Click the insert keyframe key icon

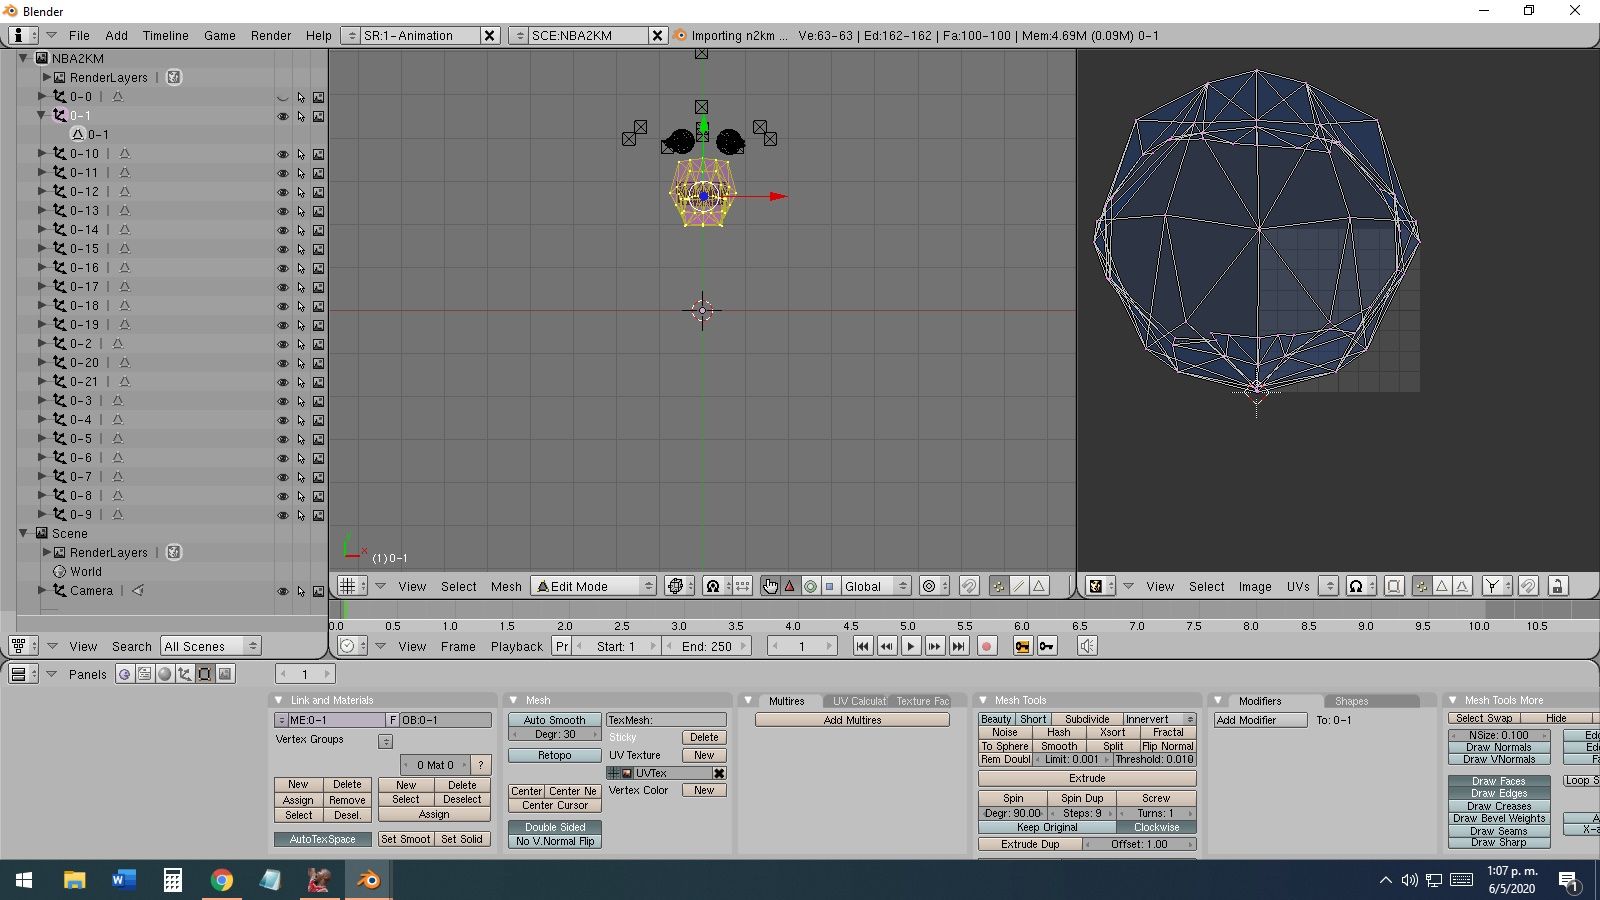coord(1047,646)
